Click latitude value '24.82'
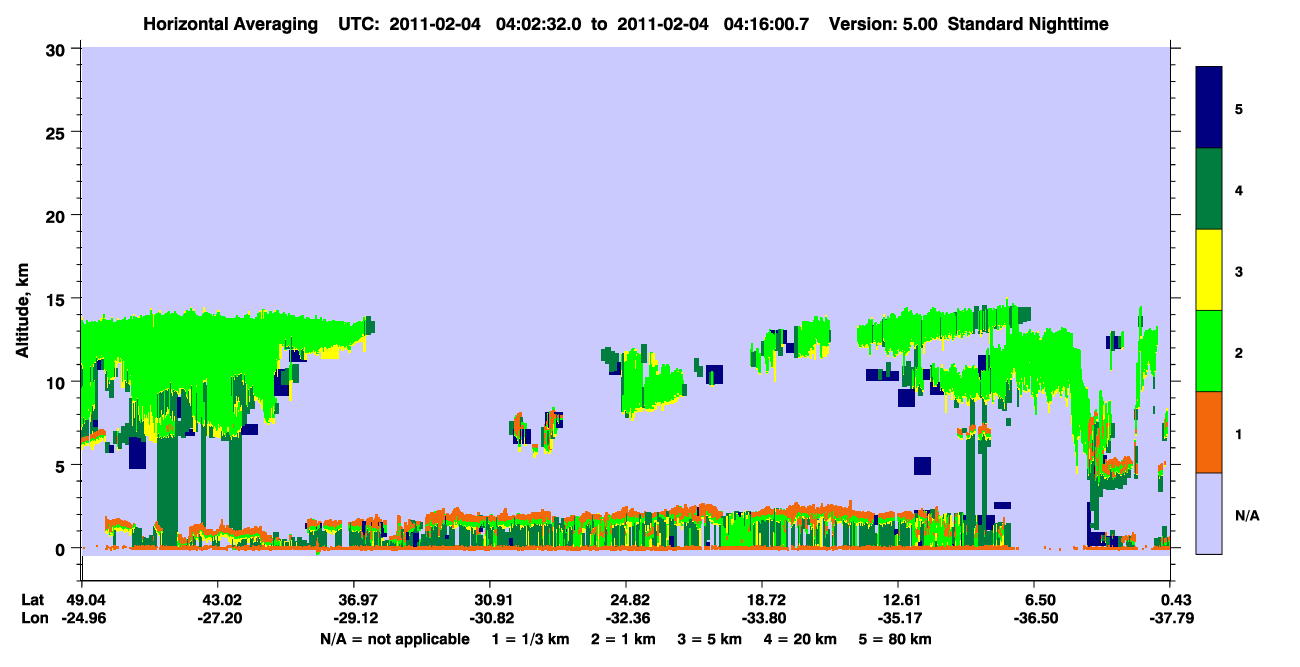Image resolution: width=1300 pixels, height=667 pixels. pos(626,600)
